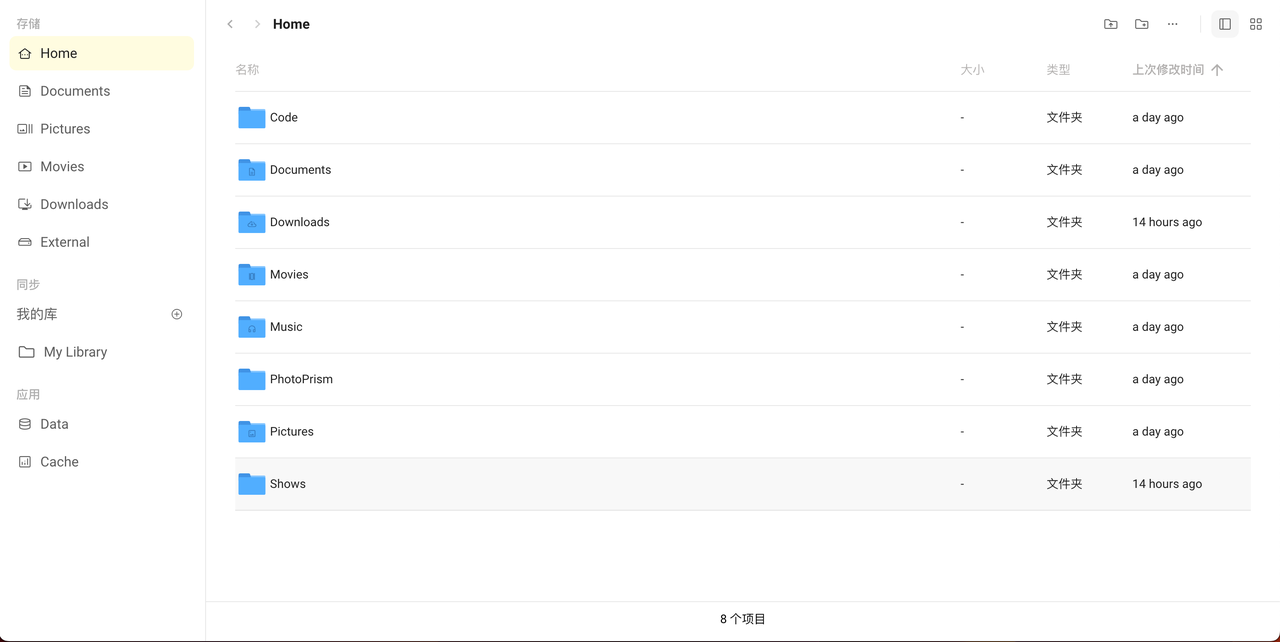This screenshot has height=642, width=1280.
Task: Toggle the sidebar panel view icon
Action: click(x=1225, y=24)
